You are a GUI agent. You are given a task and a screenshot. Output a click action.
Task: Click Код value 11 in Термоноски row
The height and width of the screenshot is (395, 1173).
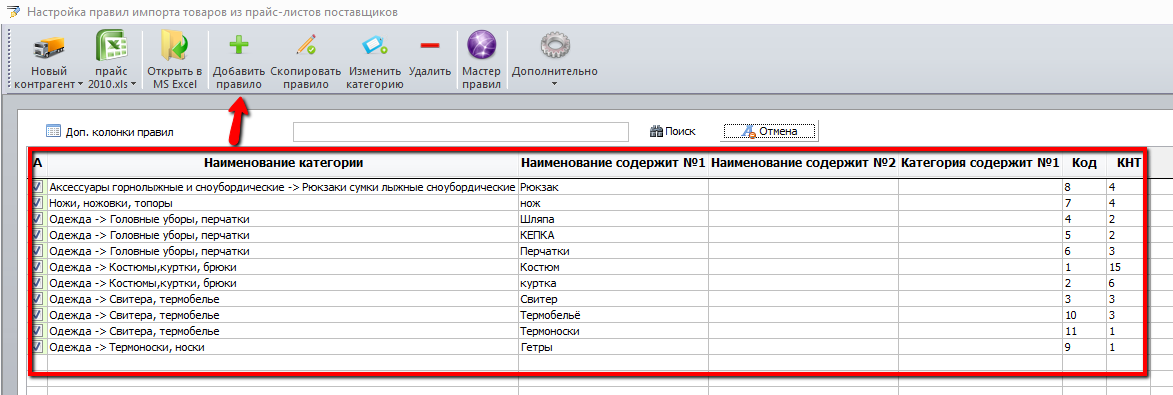tap(1084, 331)
